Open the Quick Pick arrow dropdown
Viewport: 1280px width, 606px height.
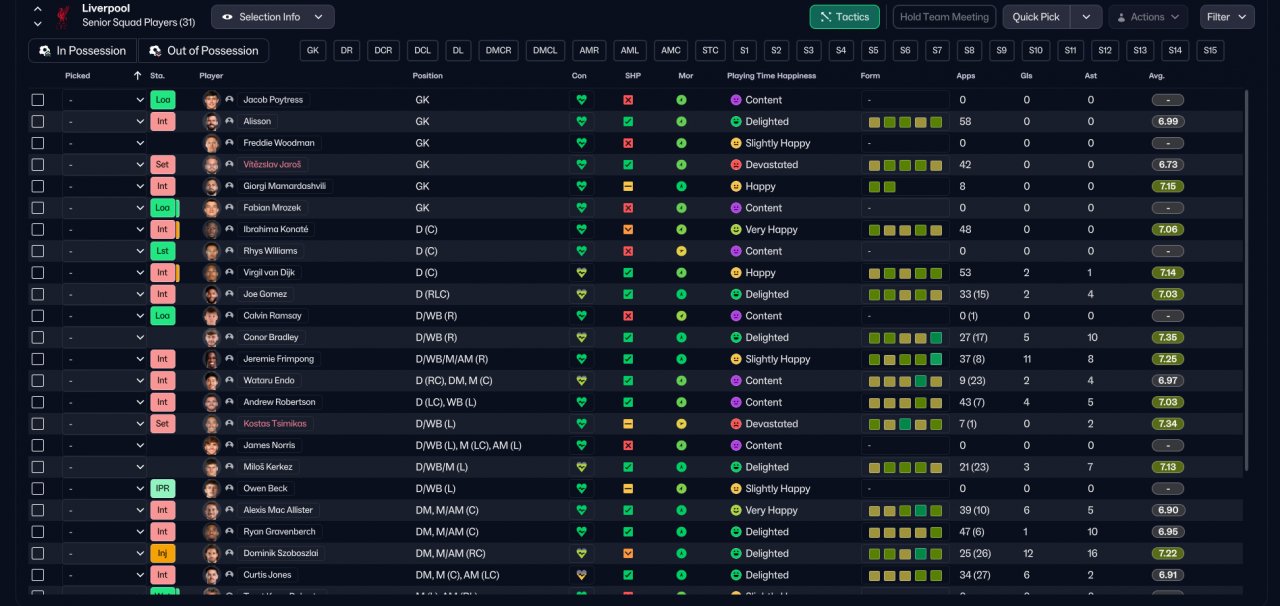[x=1086, y=17]
